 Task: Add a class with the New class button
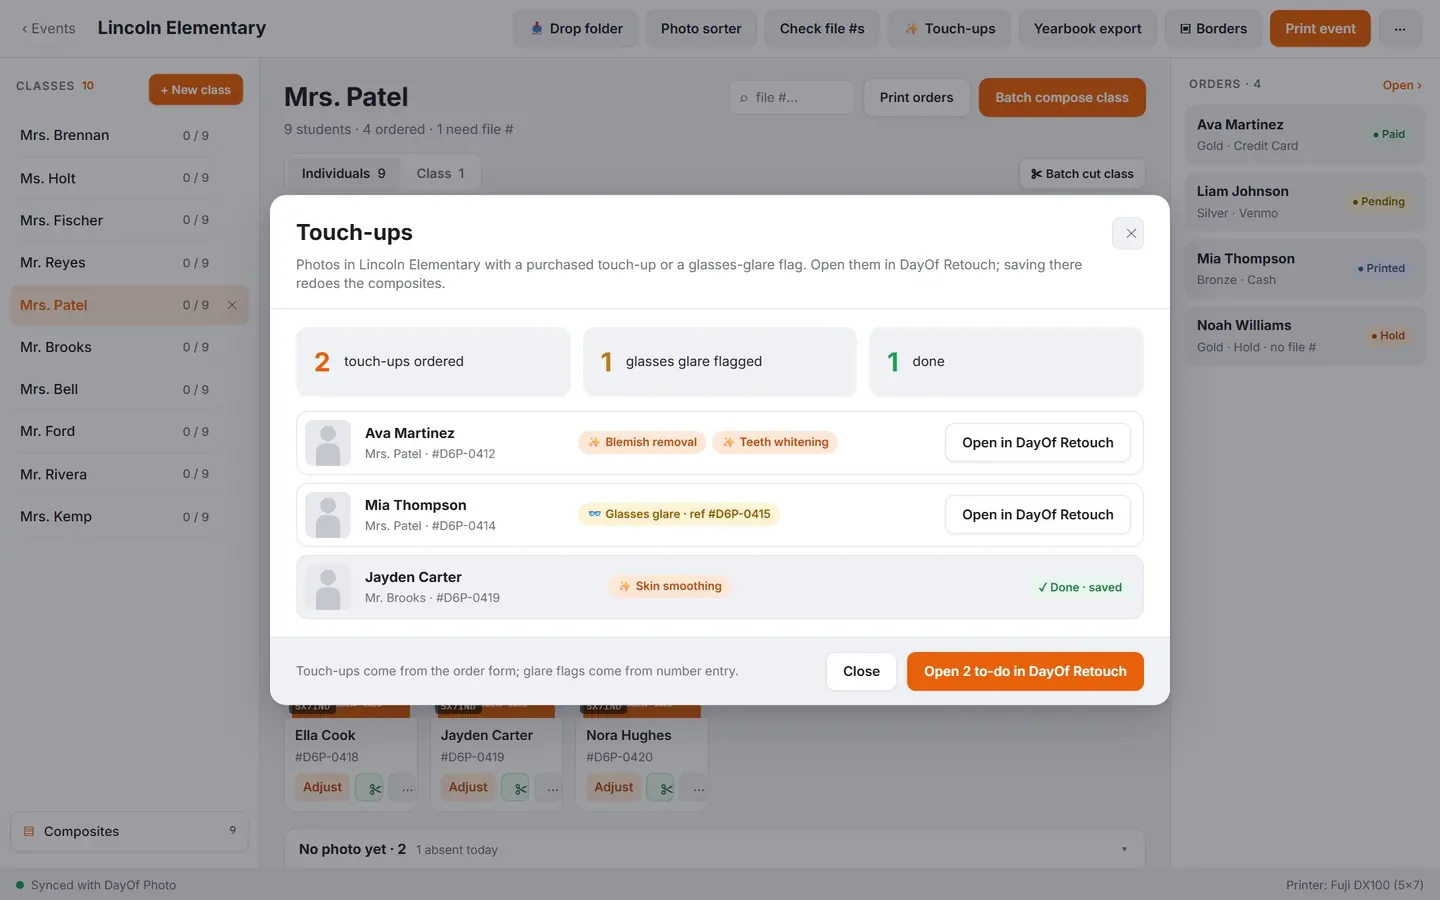click(x=196, y=89)
